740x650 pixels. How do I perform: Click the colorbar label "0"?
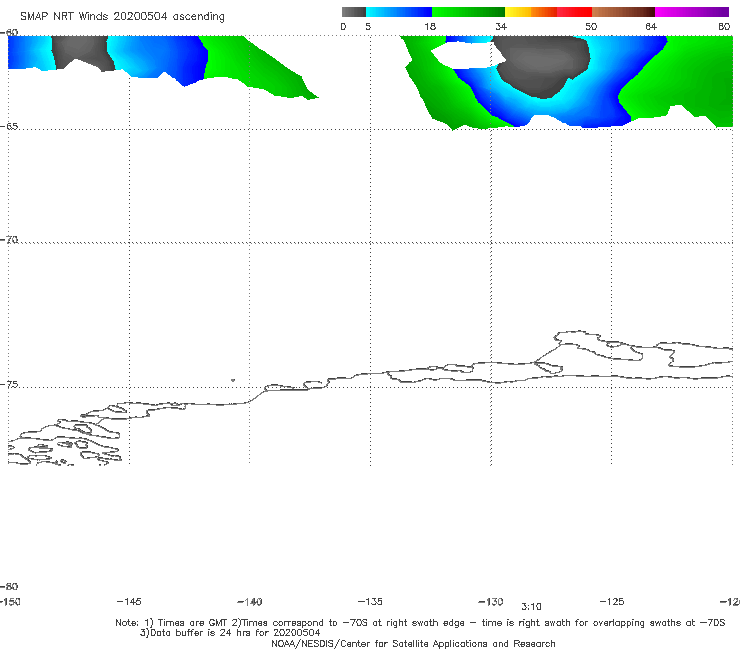343,26
